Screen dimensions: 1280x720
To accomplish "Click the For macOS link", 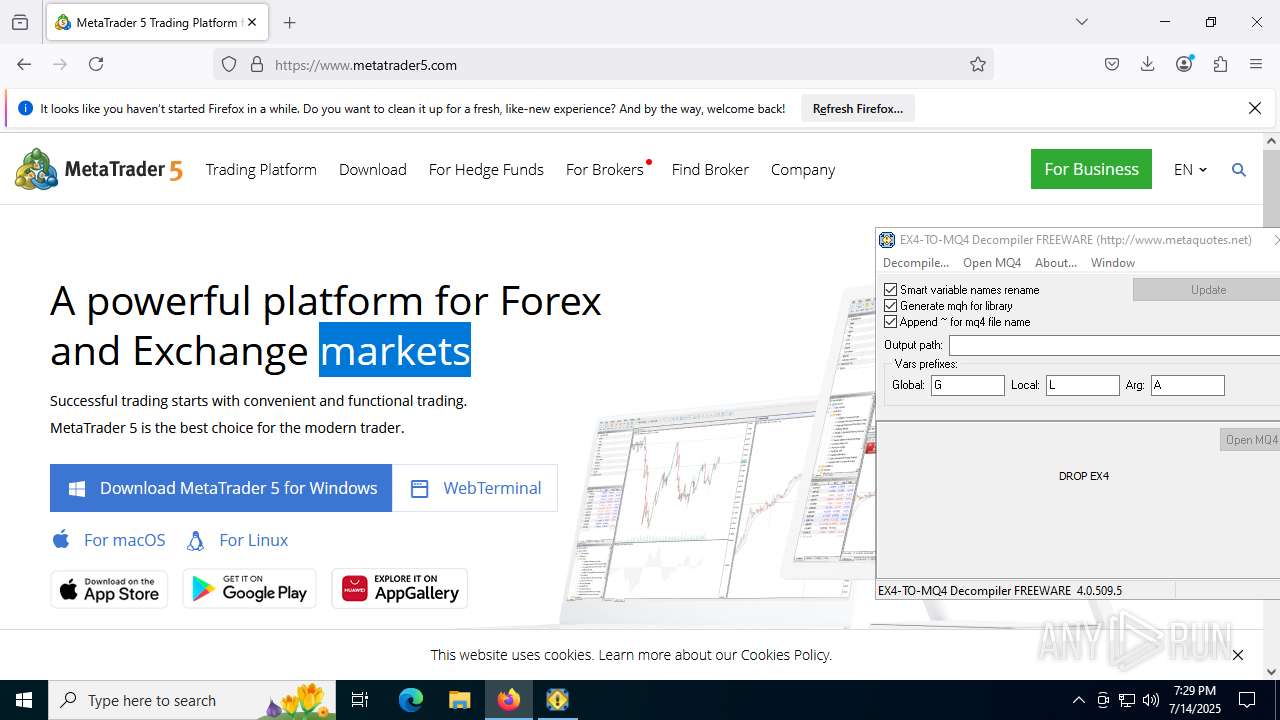I will (109, 540).
